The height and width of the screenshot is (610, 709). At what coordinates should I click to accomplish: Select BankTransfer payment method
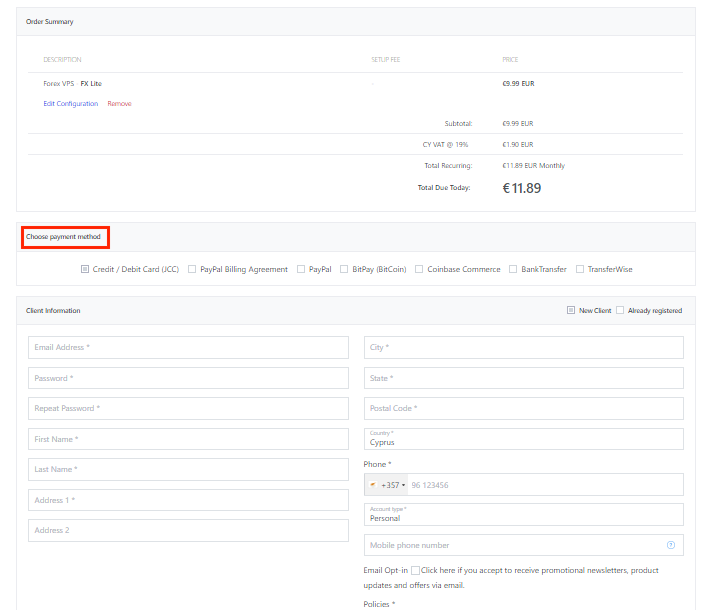[x=513, y=269]
